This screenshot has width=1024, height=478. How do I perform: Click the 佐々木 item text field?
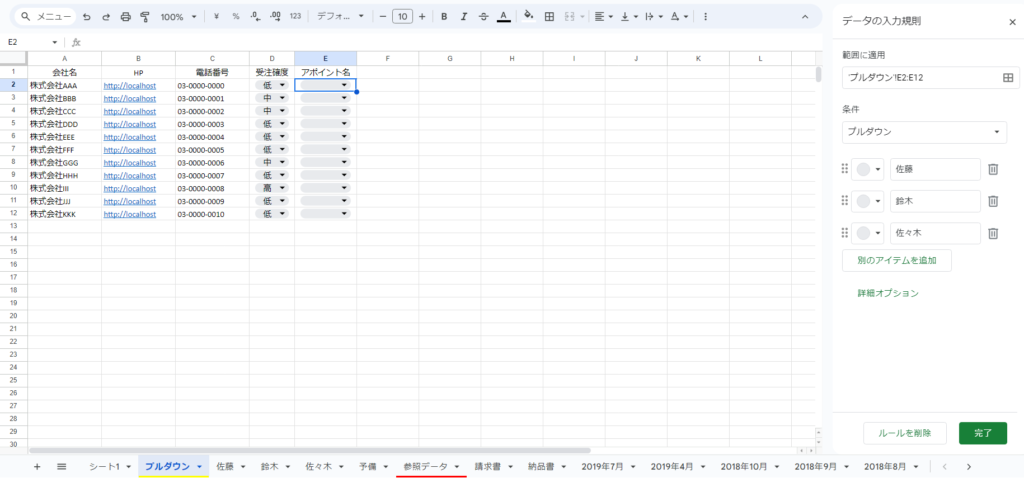[934, 233]
